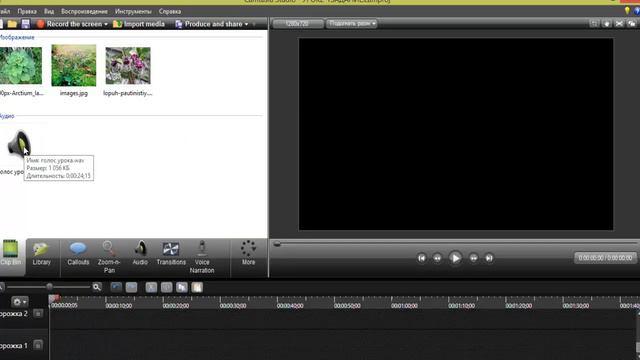Viewport: 640px width, 360px height.
Task: Click the preview playback scrubber handle
Action: [277, 244]
